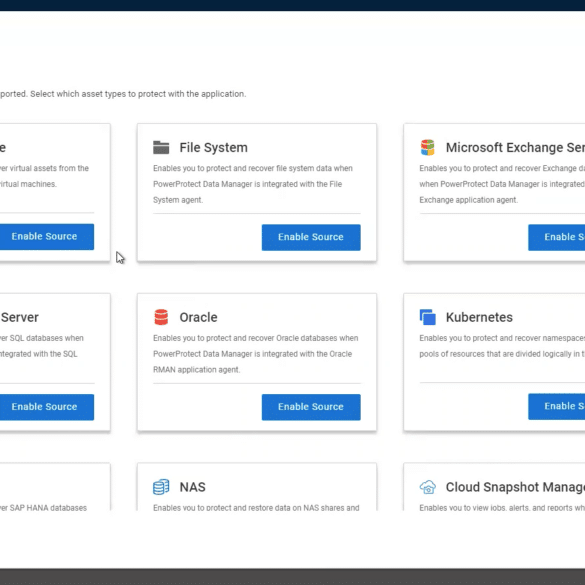585x585 pixels.
Task: Click the blue Kubernetes icon
Action: point(428,317)
